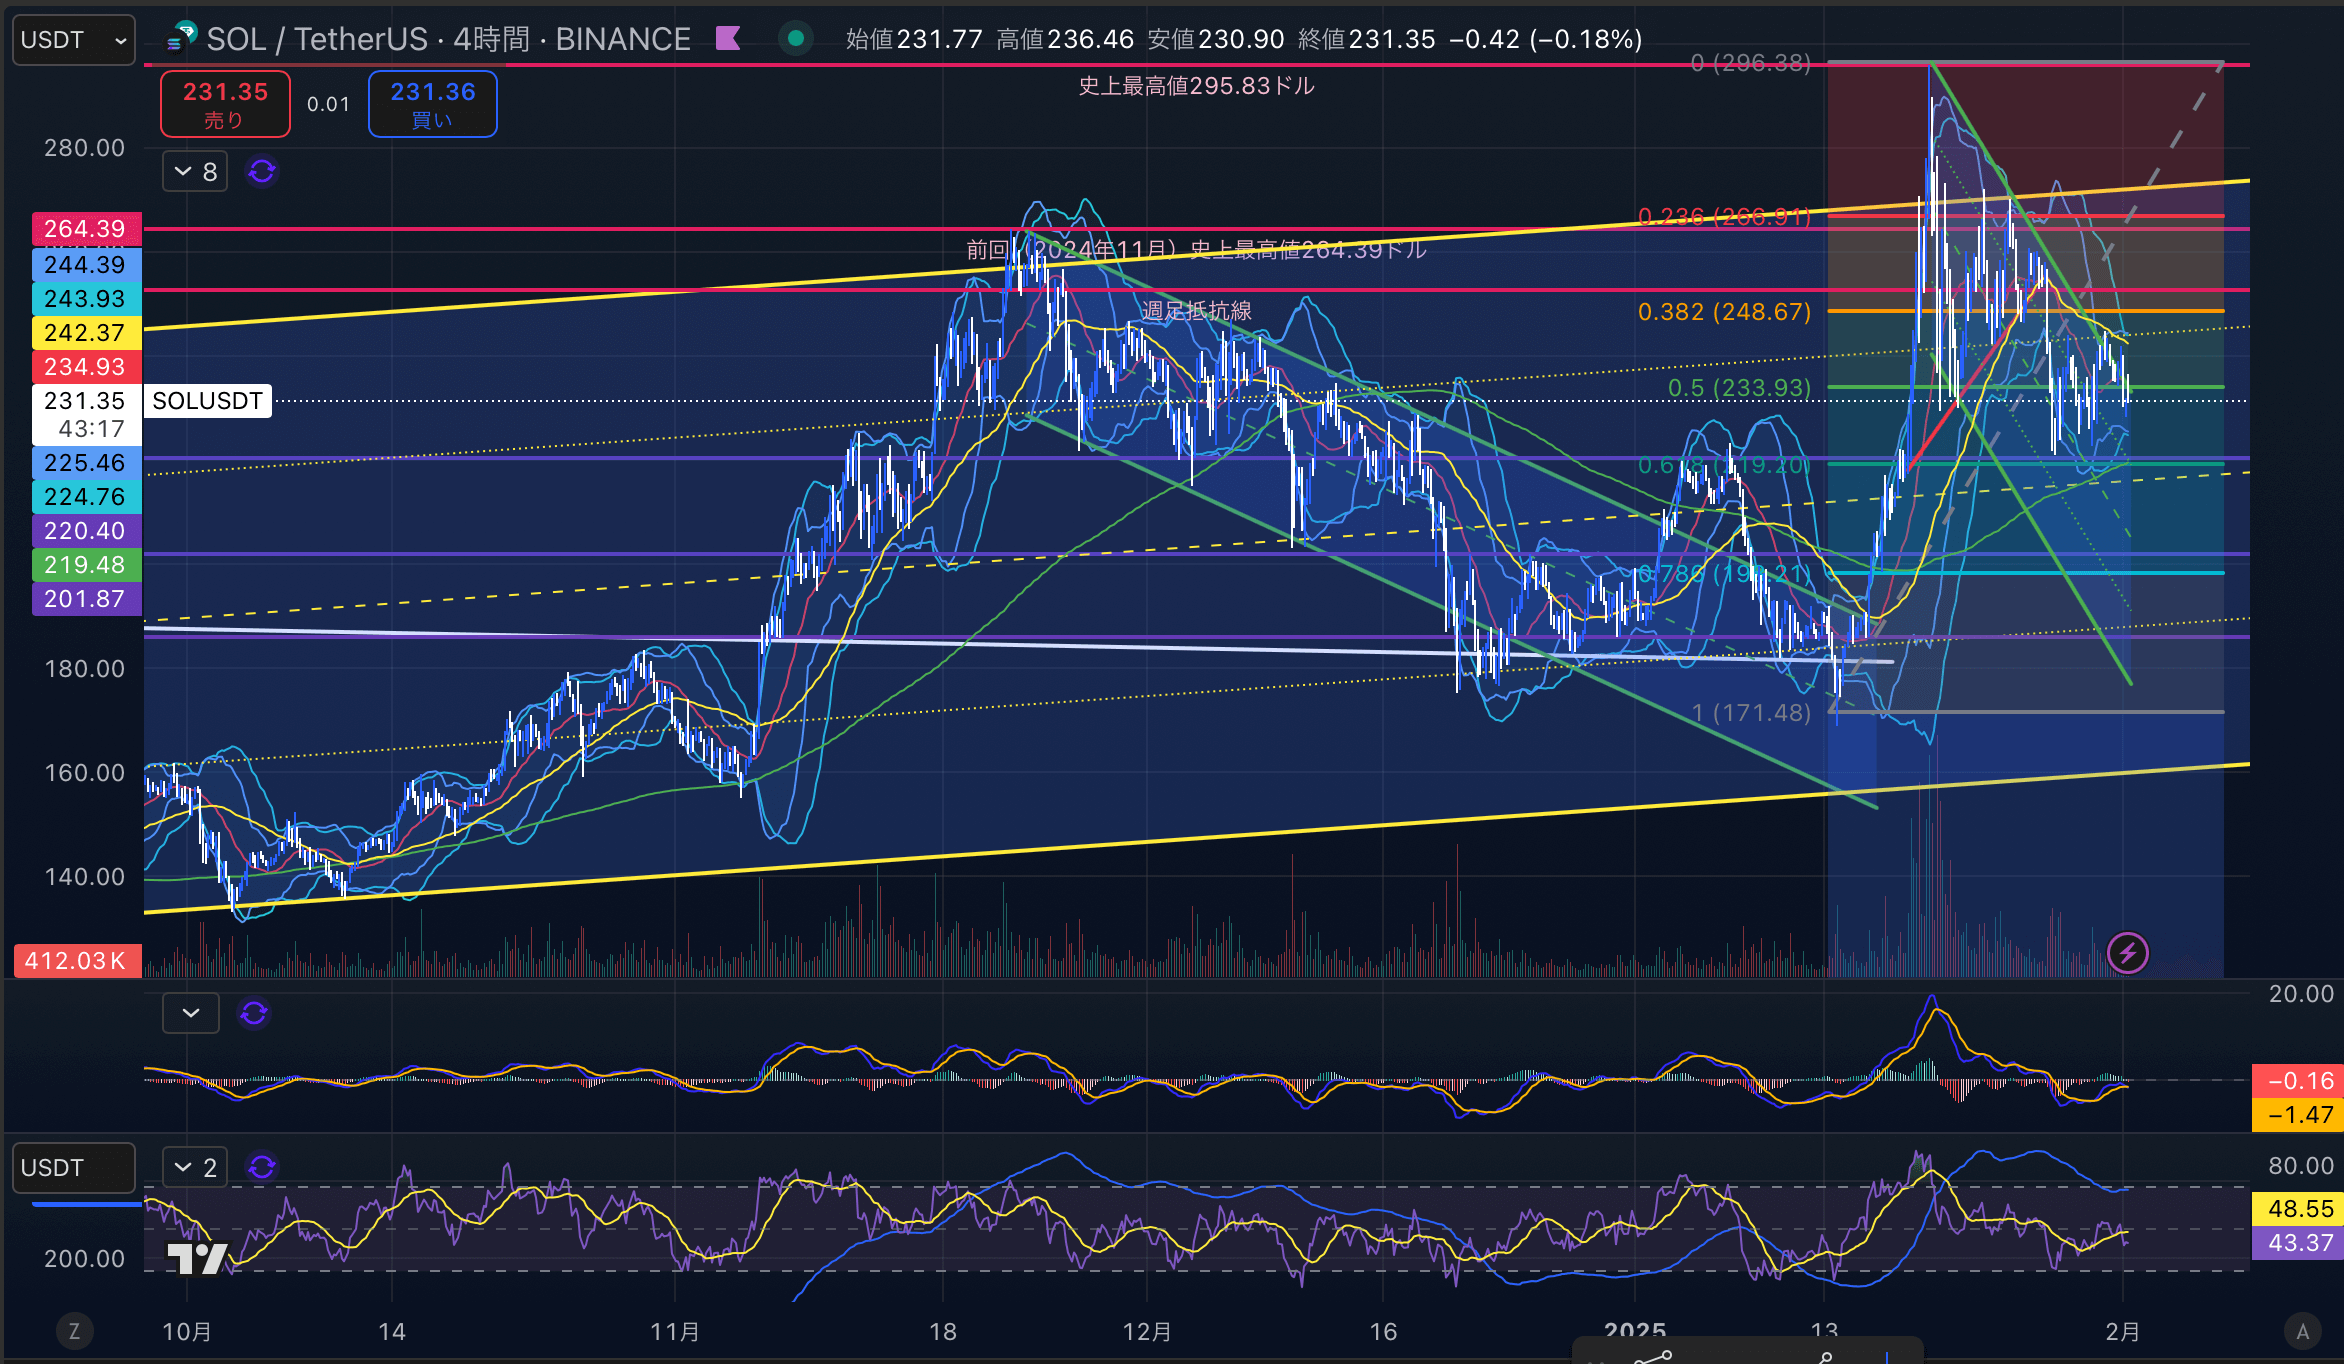Click the 2月 date on time axis
Viewport: 2344px width, 1364px height.
coord(2123,1332)
